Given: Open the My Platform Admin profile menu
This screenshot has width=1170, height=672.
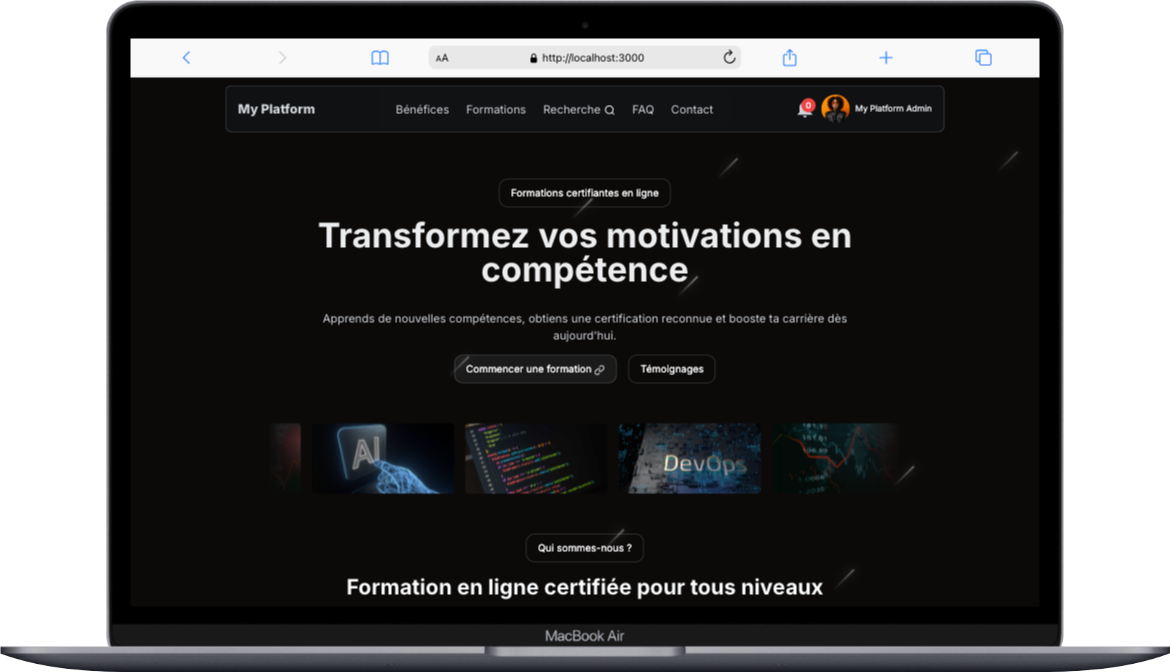Looking at the screenshot, I should coord(893,109).
